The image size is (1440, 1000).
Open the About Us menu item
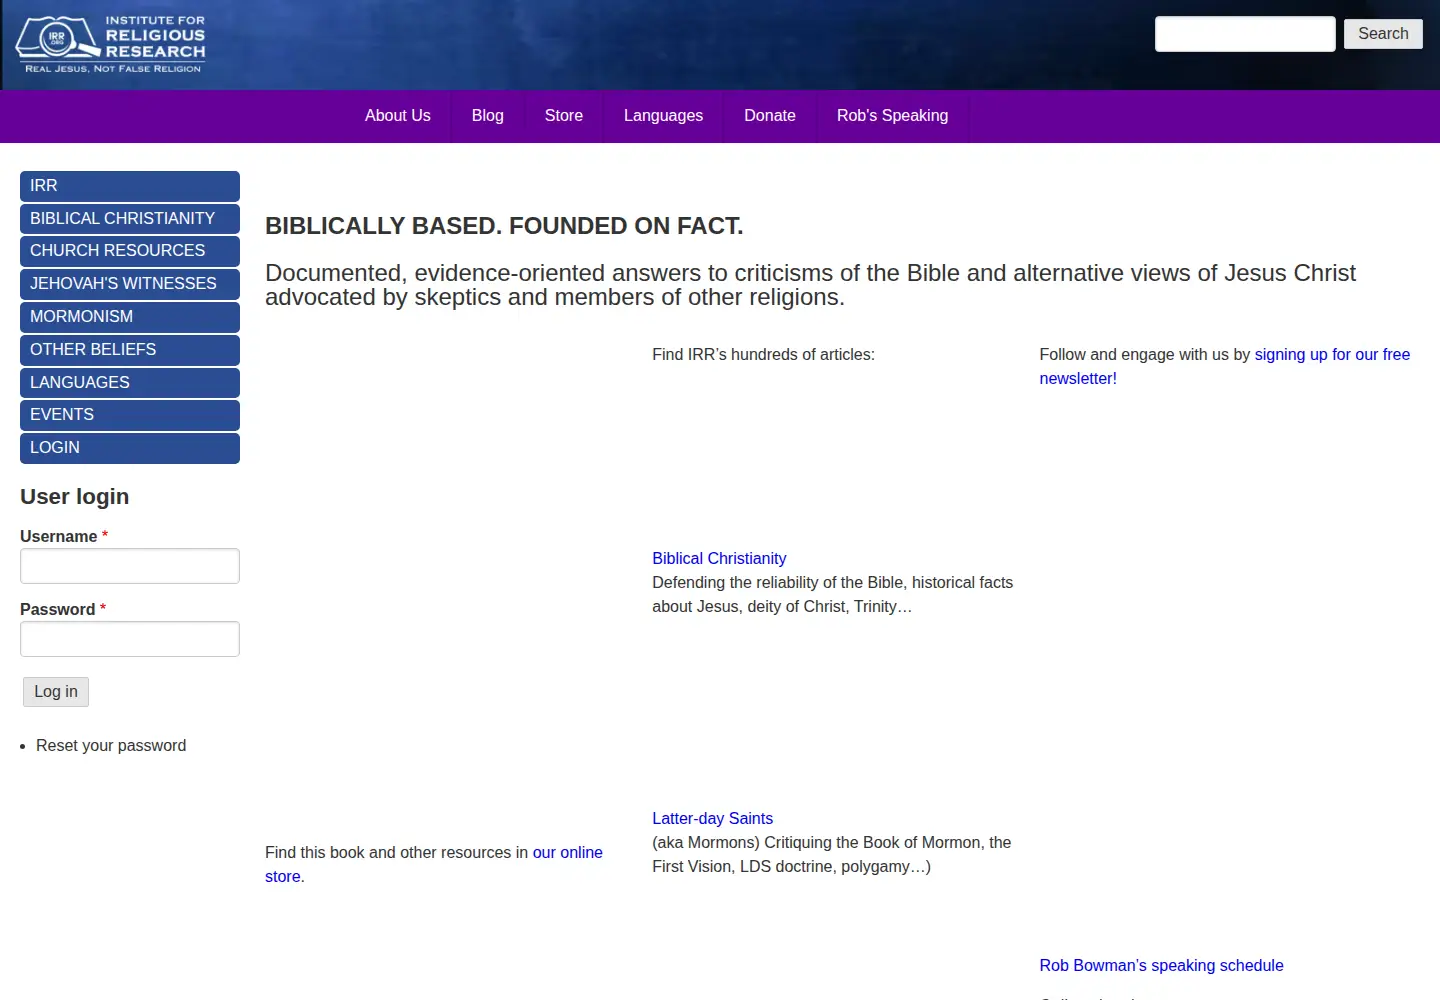tap(398, 116)
